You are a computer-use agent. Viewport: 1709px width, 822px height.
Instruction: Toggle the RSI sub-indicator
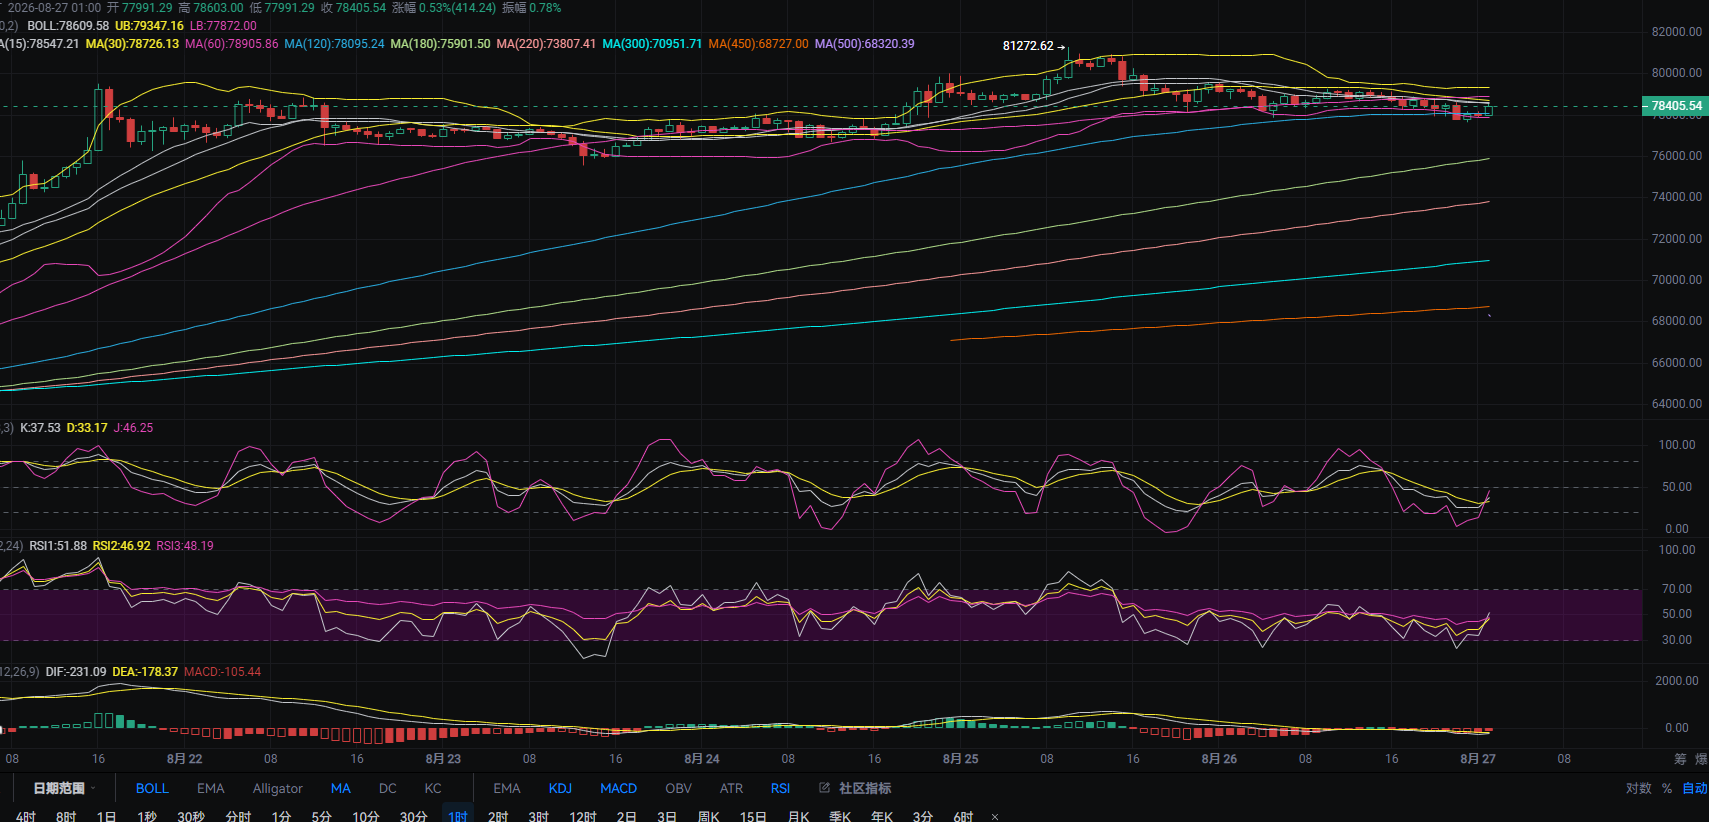(780, 788)
